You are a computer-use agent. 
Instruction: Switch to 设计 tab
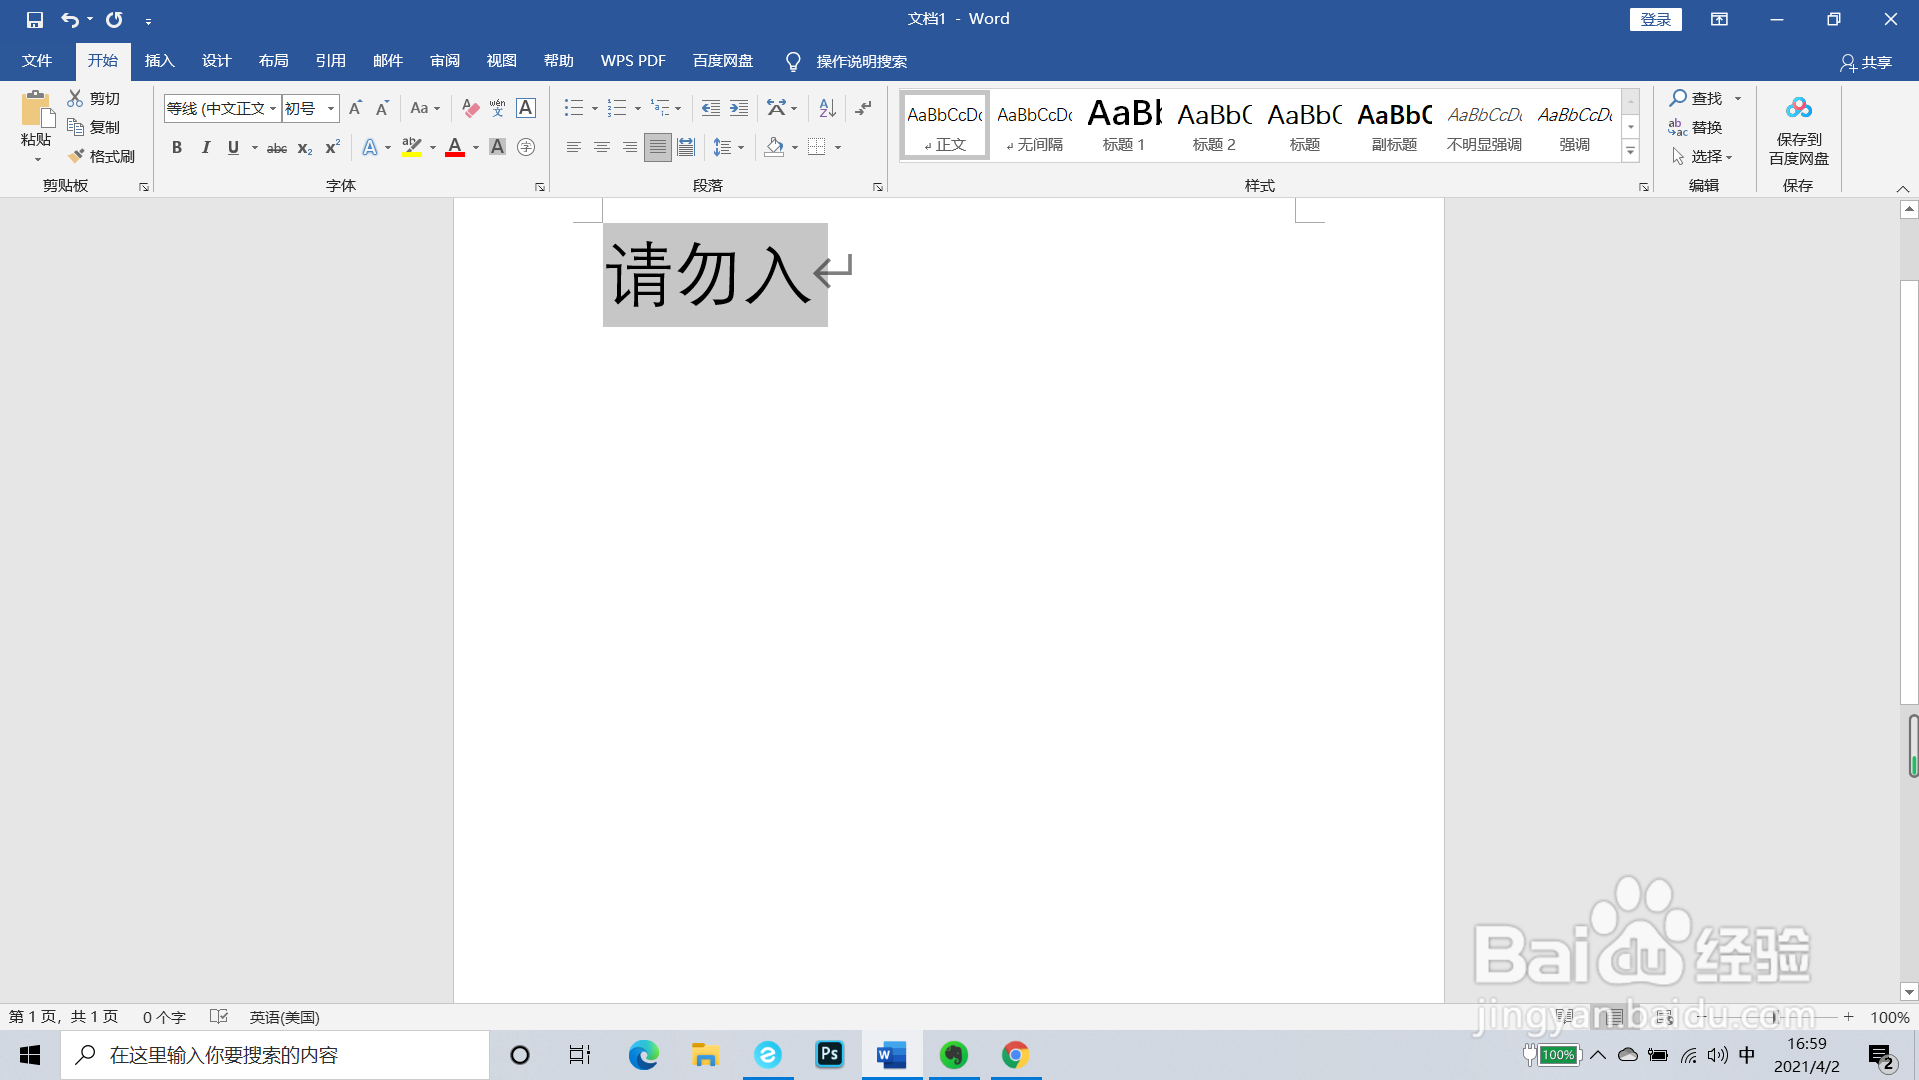coord(216,61)
